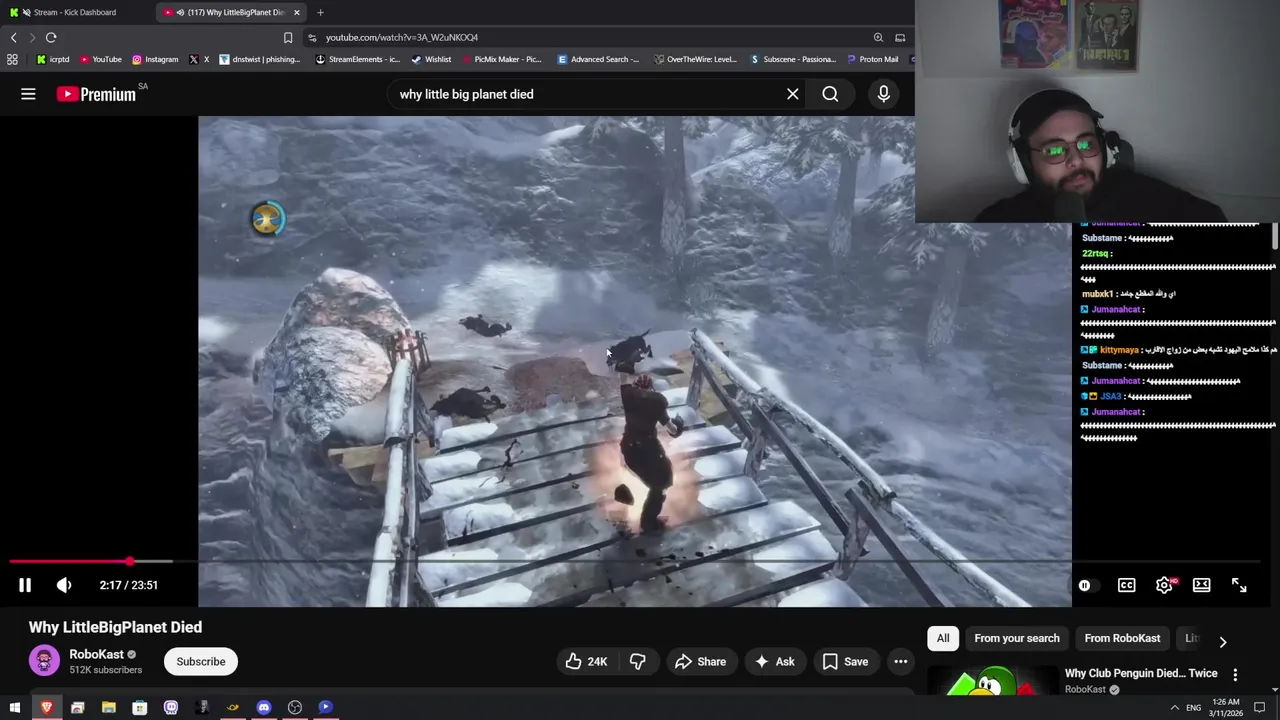
Task: Seek using the red progress bar handle
Action: coord(130,562)
